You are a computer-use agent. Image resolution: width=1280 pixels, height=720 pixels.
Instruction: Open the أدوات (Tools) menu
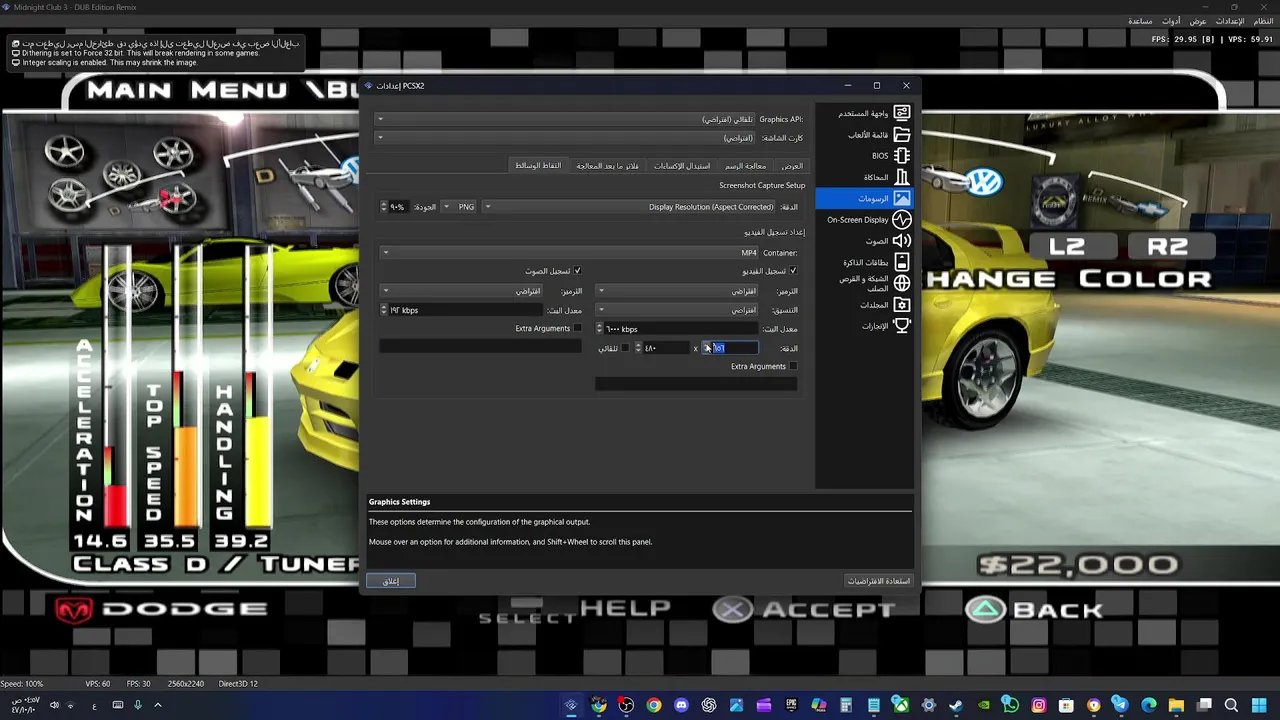[x=1171, y=21]
